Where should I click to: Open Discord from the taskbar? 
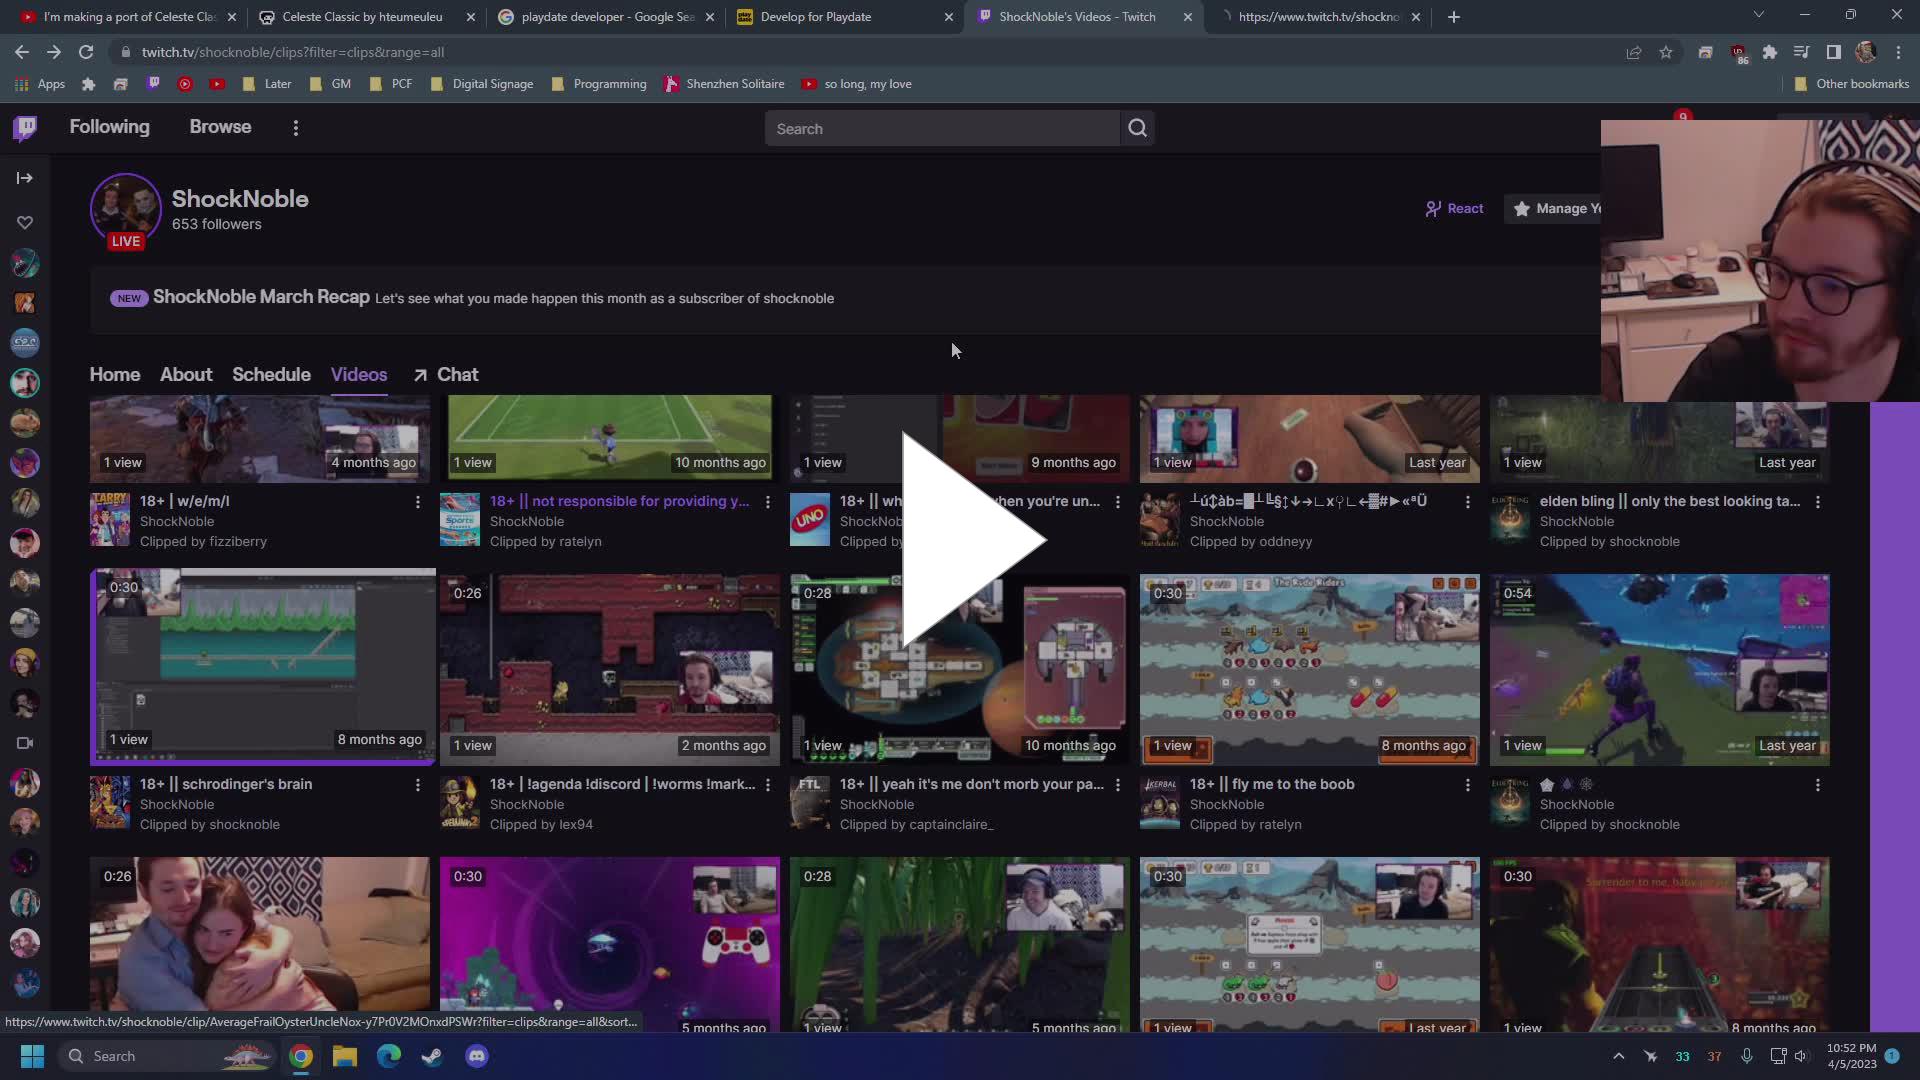coord(477,1056)
